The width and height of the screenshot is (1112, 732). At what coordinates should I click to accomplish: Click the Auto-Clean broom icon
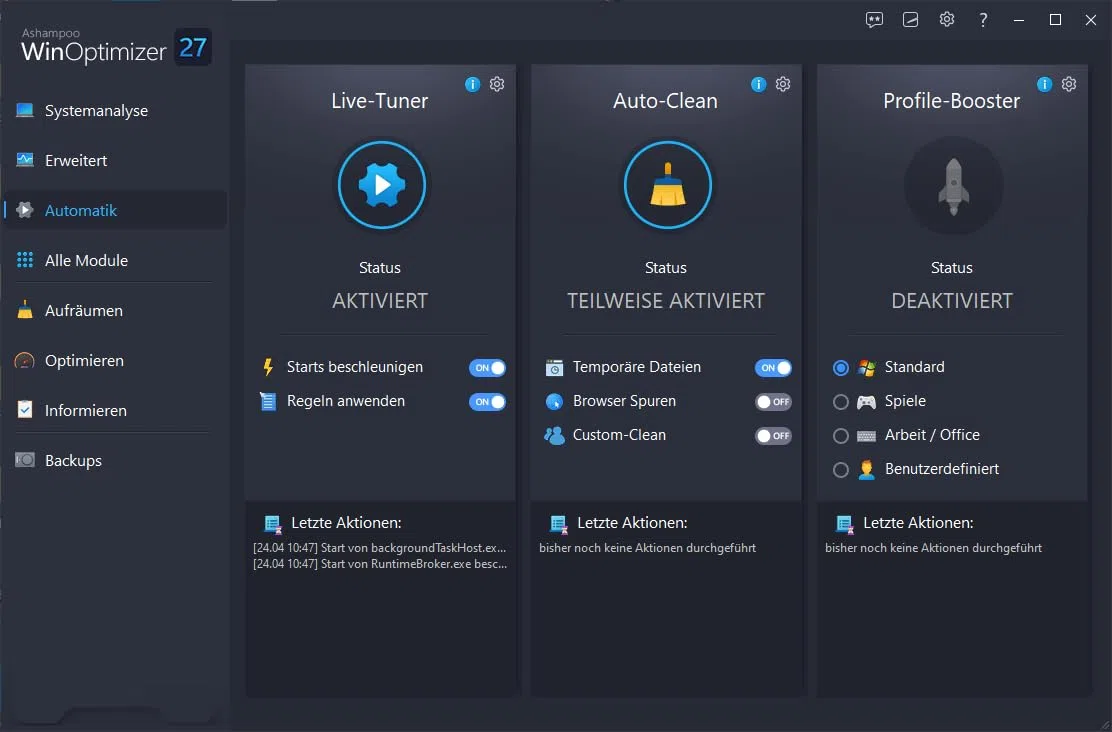[x=667, y=185]
